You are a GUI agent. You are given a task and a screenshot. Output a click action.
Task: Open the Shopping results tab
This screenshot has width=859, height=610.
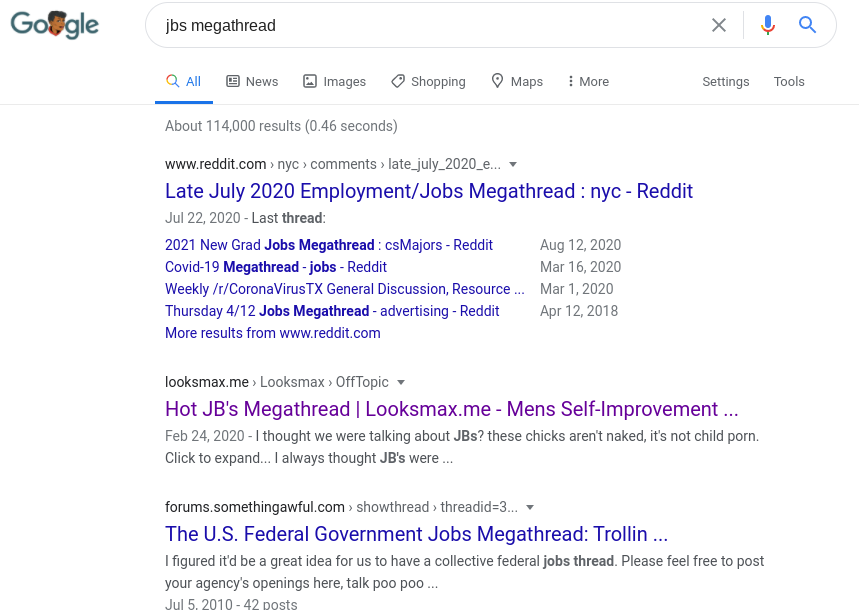click(x=428, y=82)
